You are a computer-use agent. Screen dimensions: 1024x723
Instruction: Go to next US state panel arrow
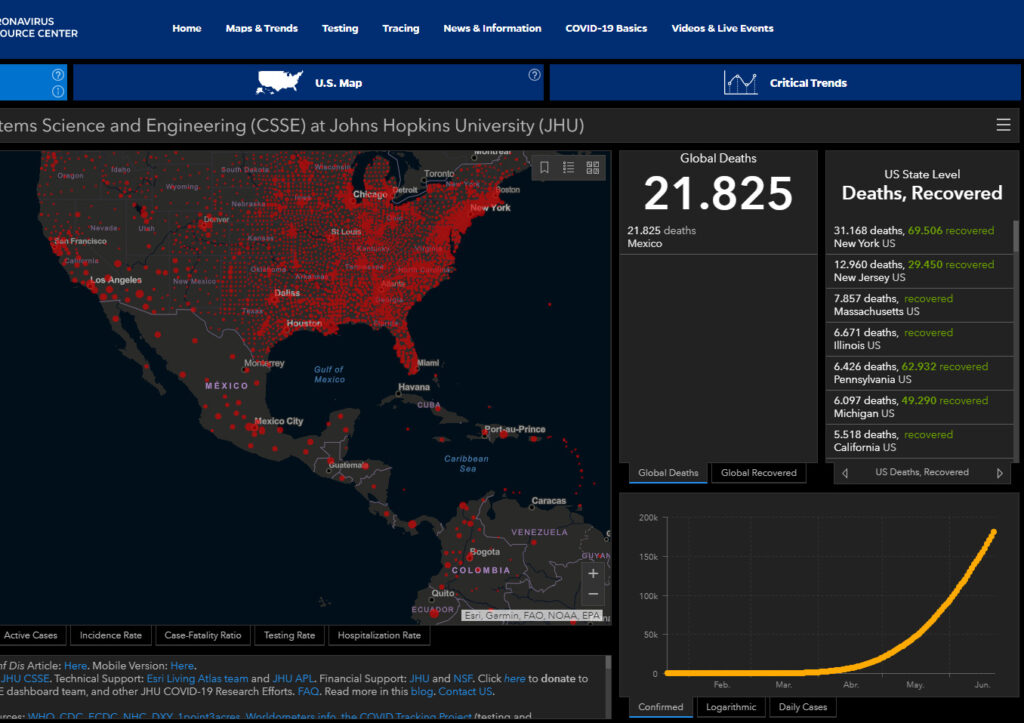pyautogui.click(x=1000, y=473)
